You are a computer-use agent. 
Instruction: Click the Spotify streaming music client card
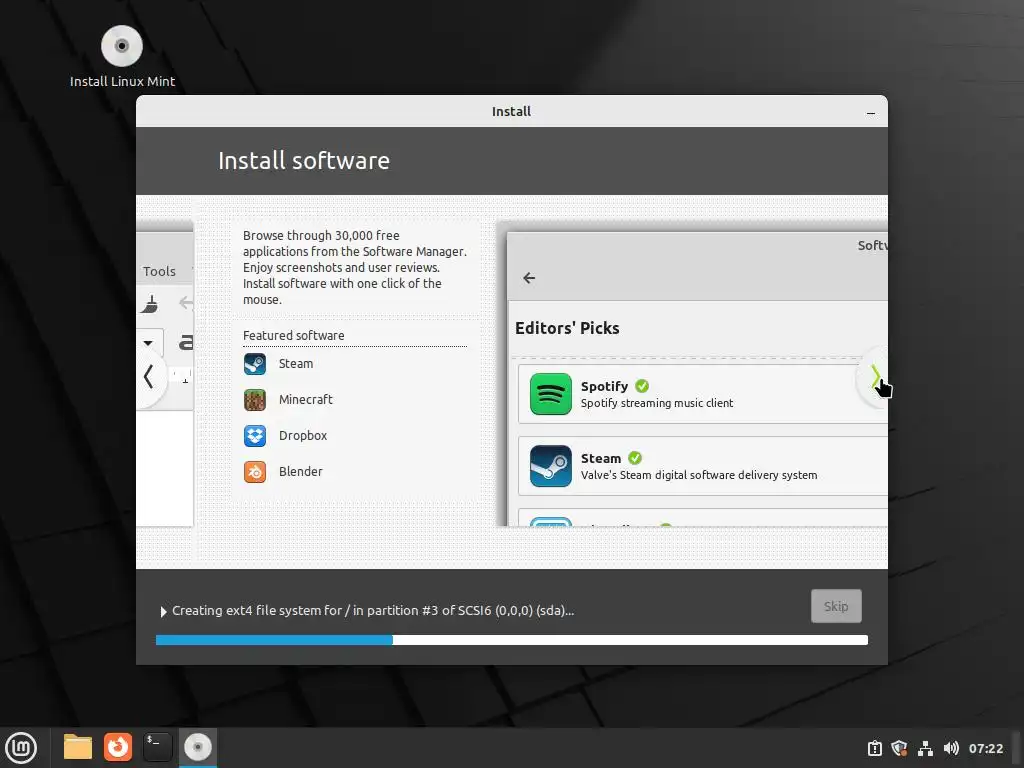tap(703, 394)
